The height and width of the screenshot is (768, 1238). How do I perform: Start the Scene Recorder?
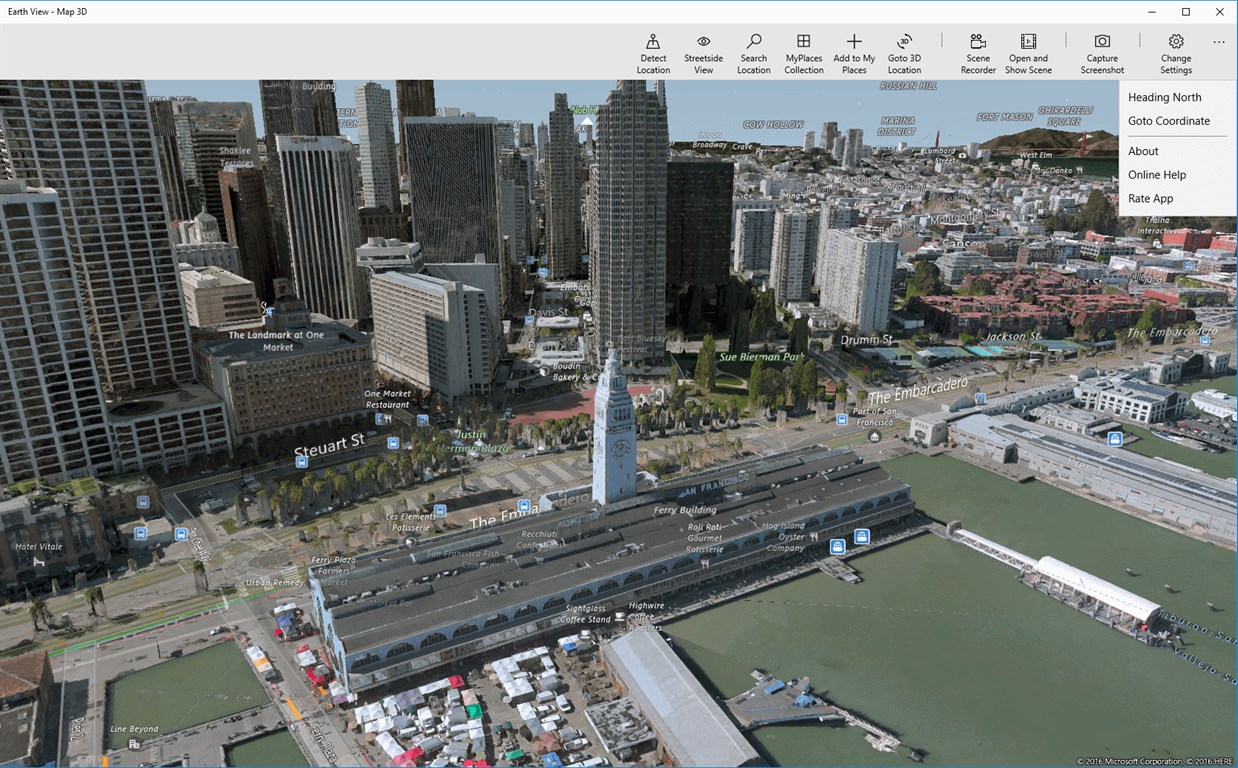978,42
